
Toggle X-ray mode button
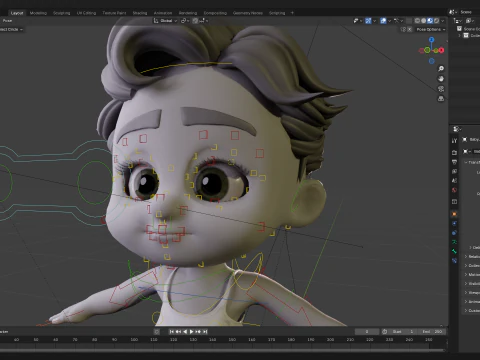point(409,21)
